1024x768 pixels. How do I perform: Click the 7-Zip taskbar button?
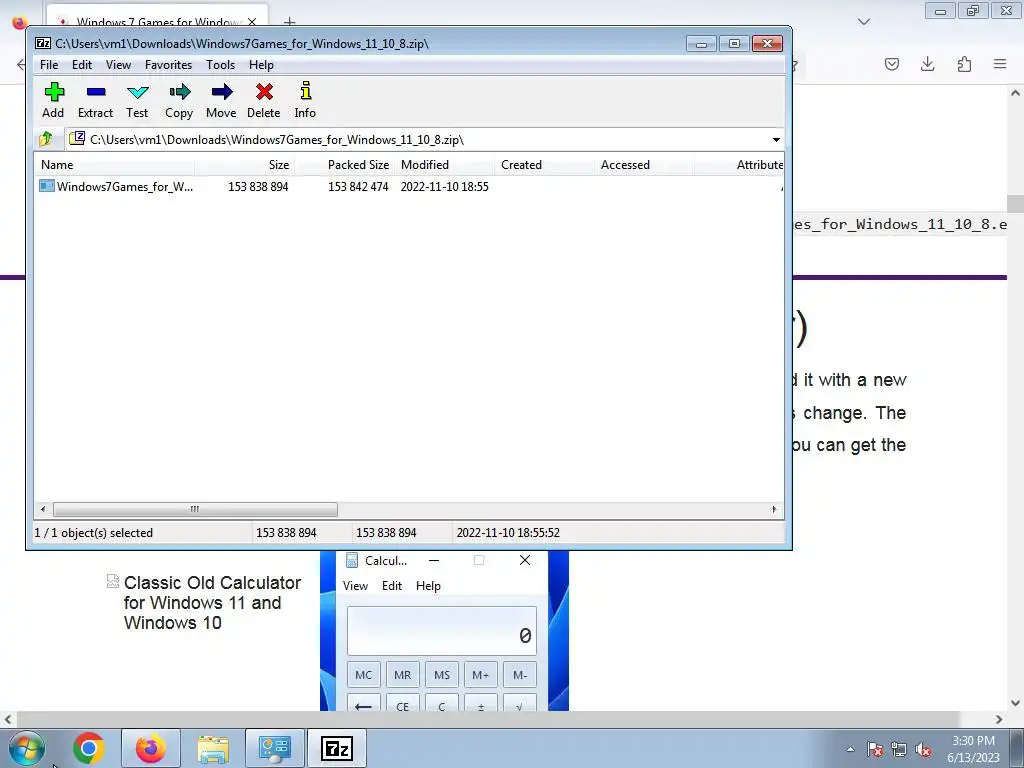coord(336,748)
